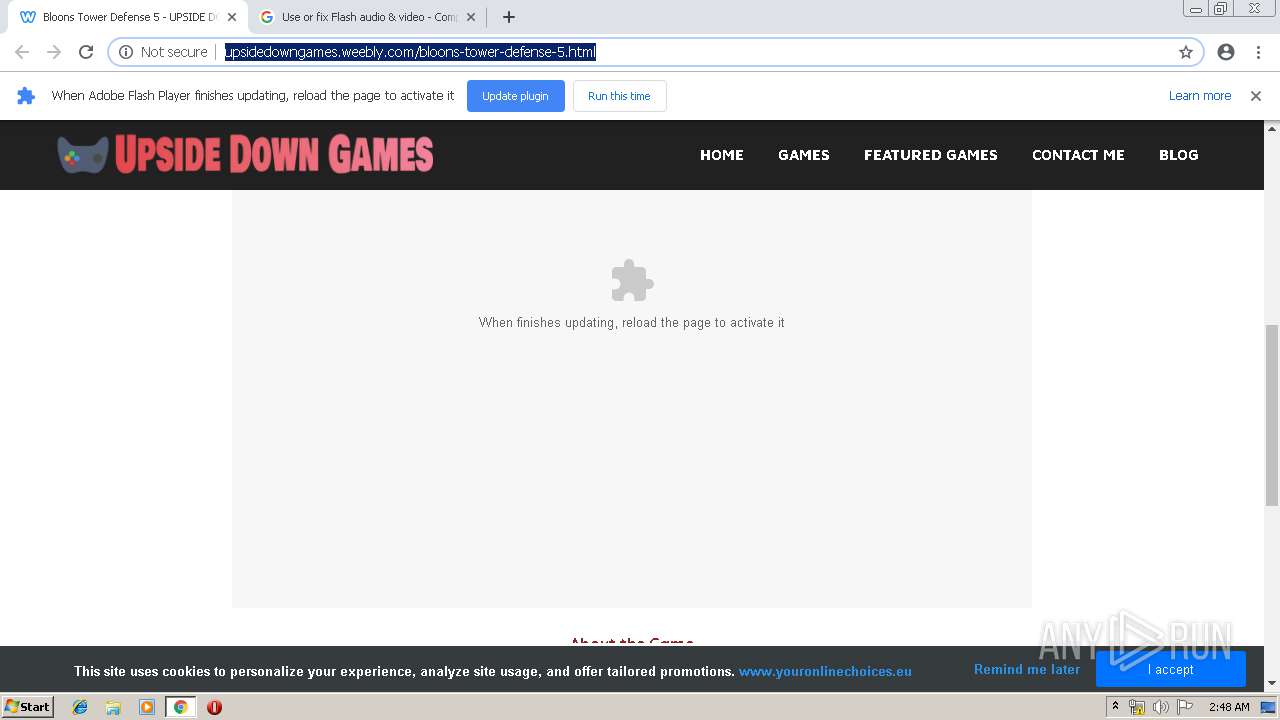The width and height of the screenshot is (1280, 720).
Task: Launch Internet Explorer from the taskbar
Action: [80, 707]
